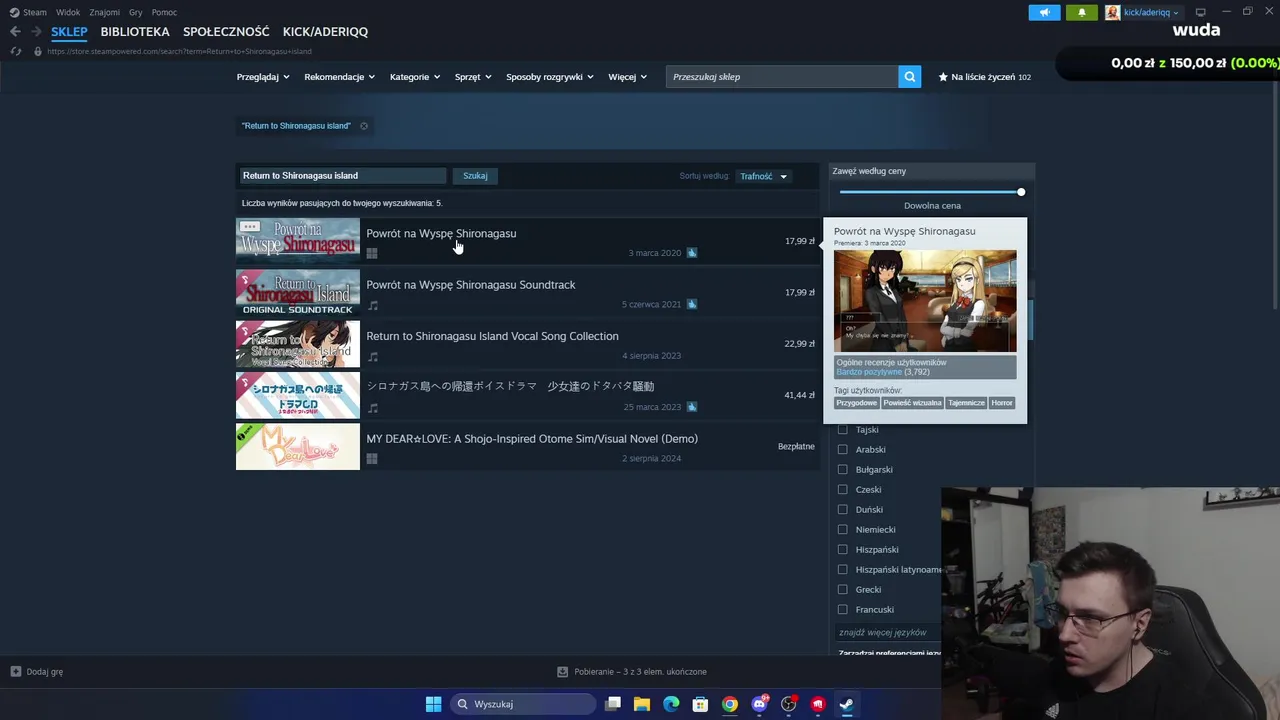Click the Steam icon on taskbar
1280x720 pixels.
click(x=846, y=704)
